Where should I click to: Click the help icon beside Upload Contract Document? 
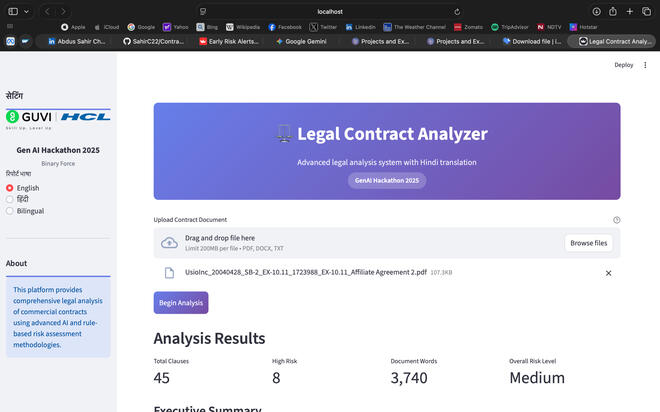[616, 220]
